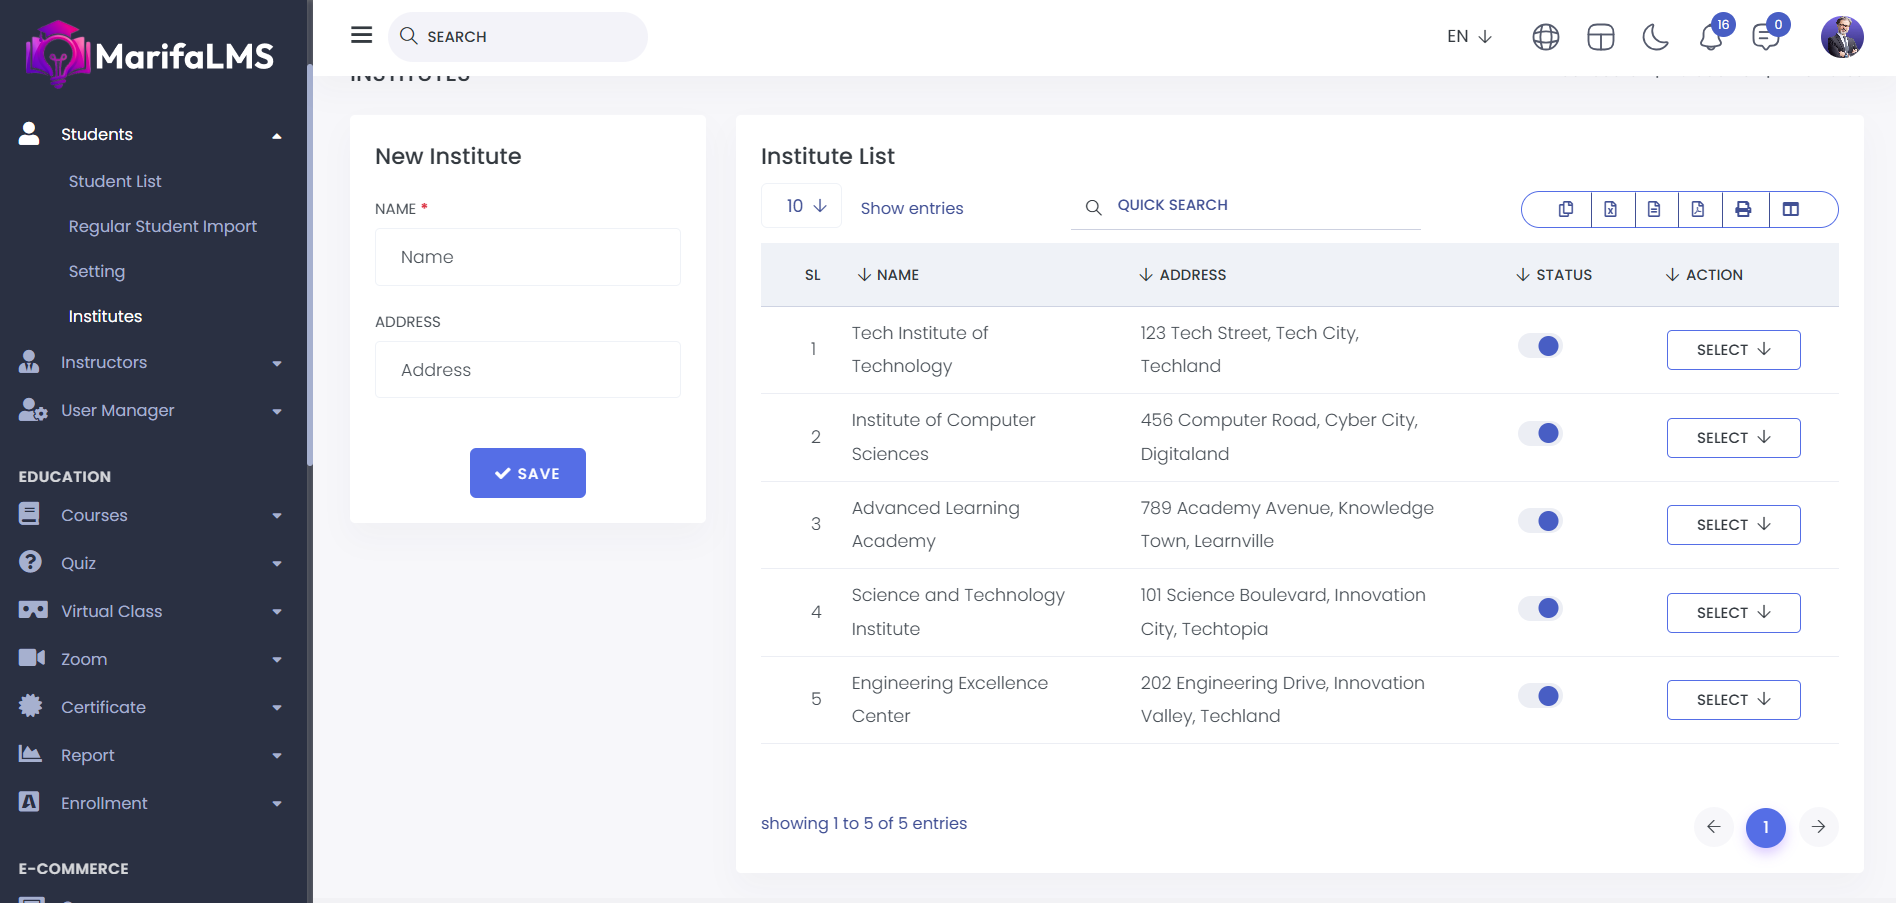Open column visibility icon

coord(1790,209)
